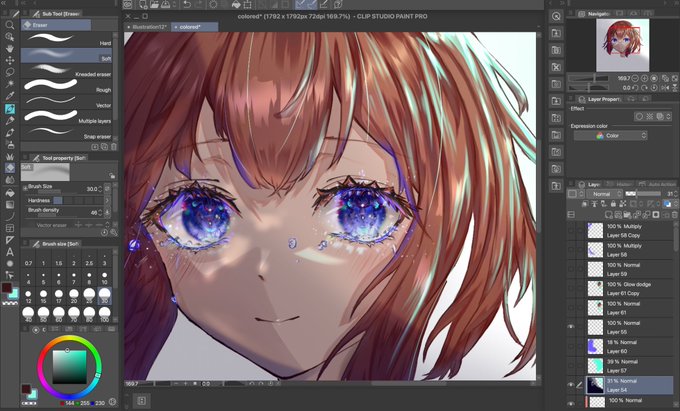The image size is (680, 411).
Task: Choose the Multiple layers eraser sub tool
Action: (x=66, y=117)
